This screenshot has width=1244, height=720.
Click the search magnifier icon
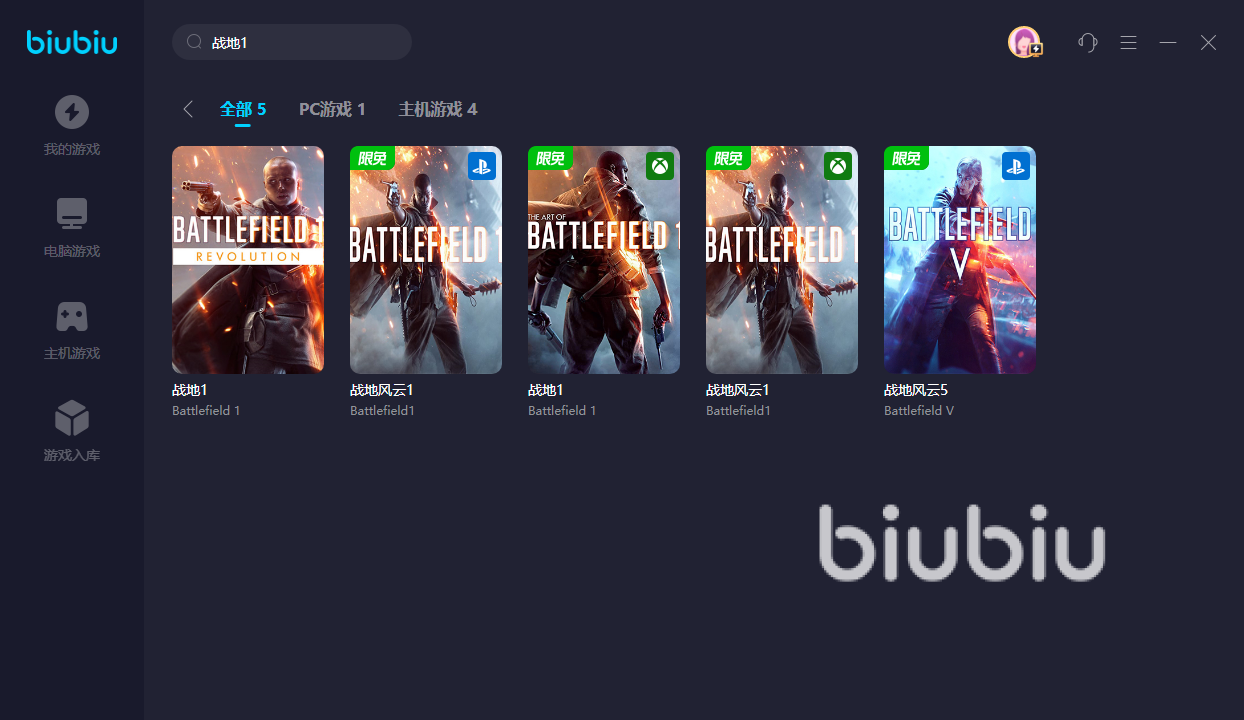click(x=194, y=42)
